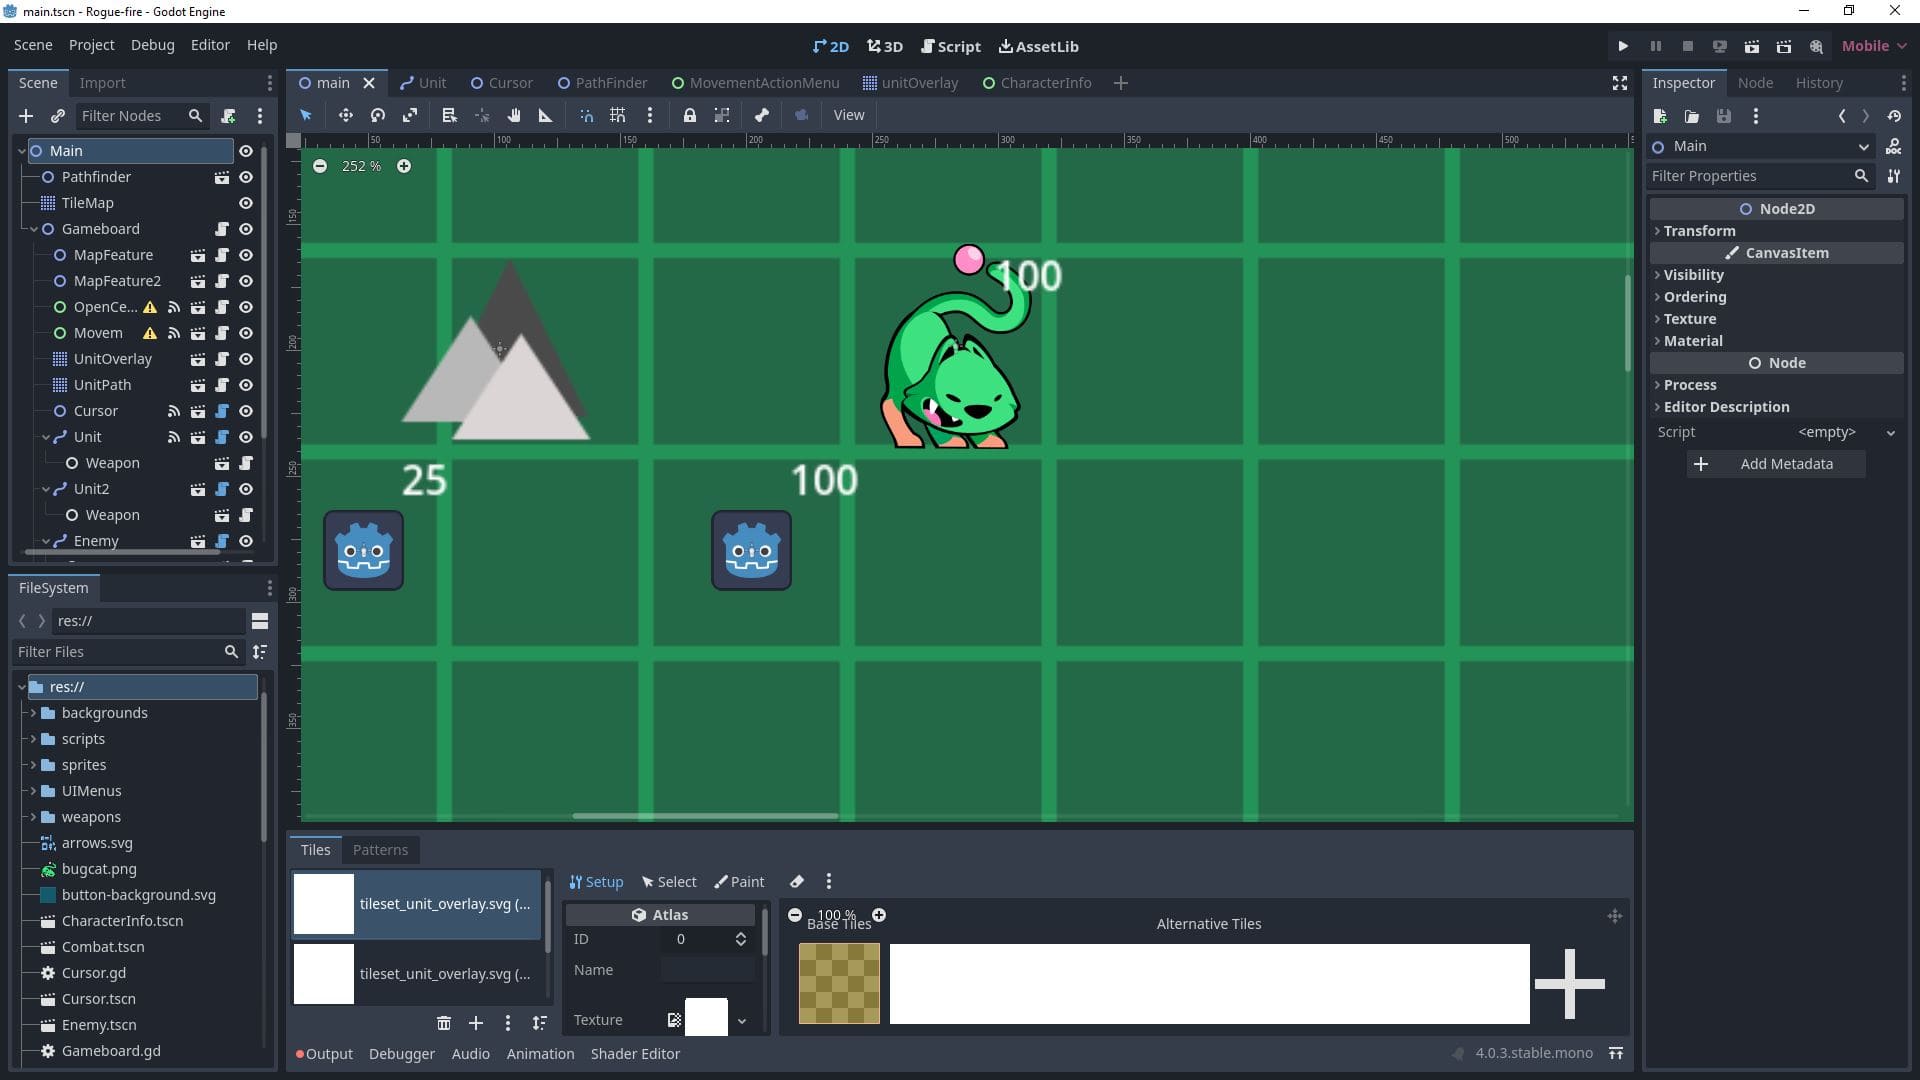Lock the selected node using the lock icon
Viewport: 1920px width, 1080px height.
pyautogui.click(x=690, y=115)
